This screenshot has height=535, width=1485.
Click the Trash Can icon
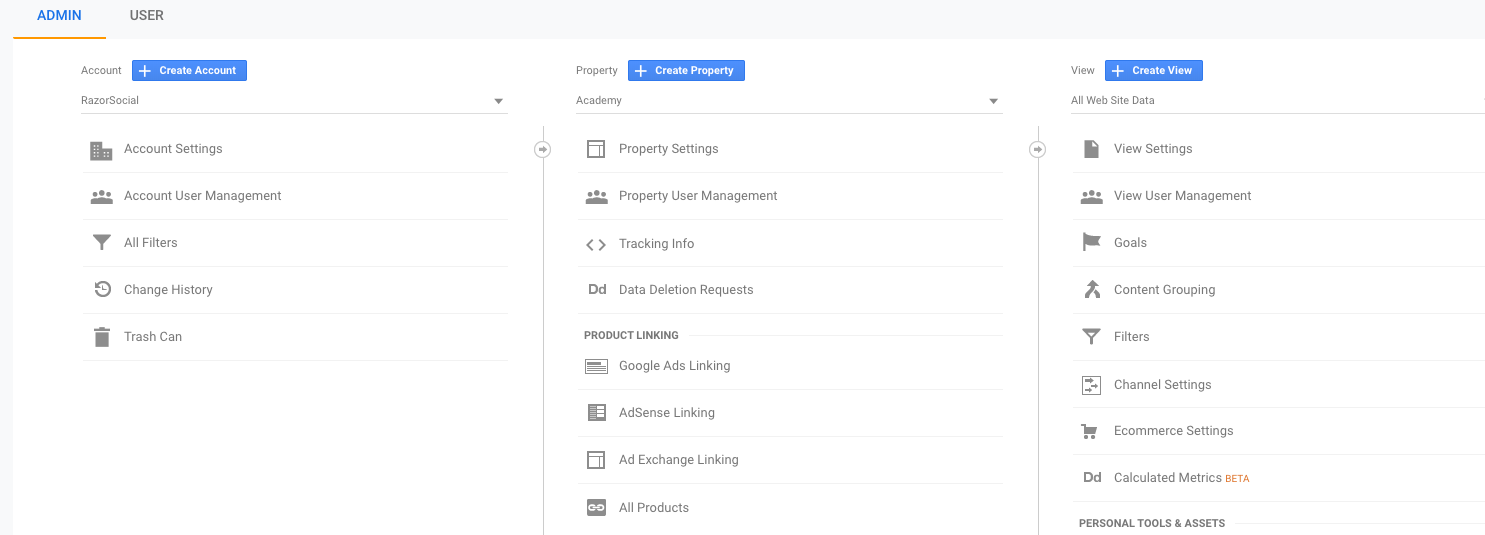[x=101, y=337]
